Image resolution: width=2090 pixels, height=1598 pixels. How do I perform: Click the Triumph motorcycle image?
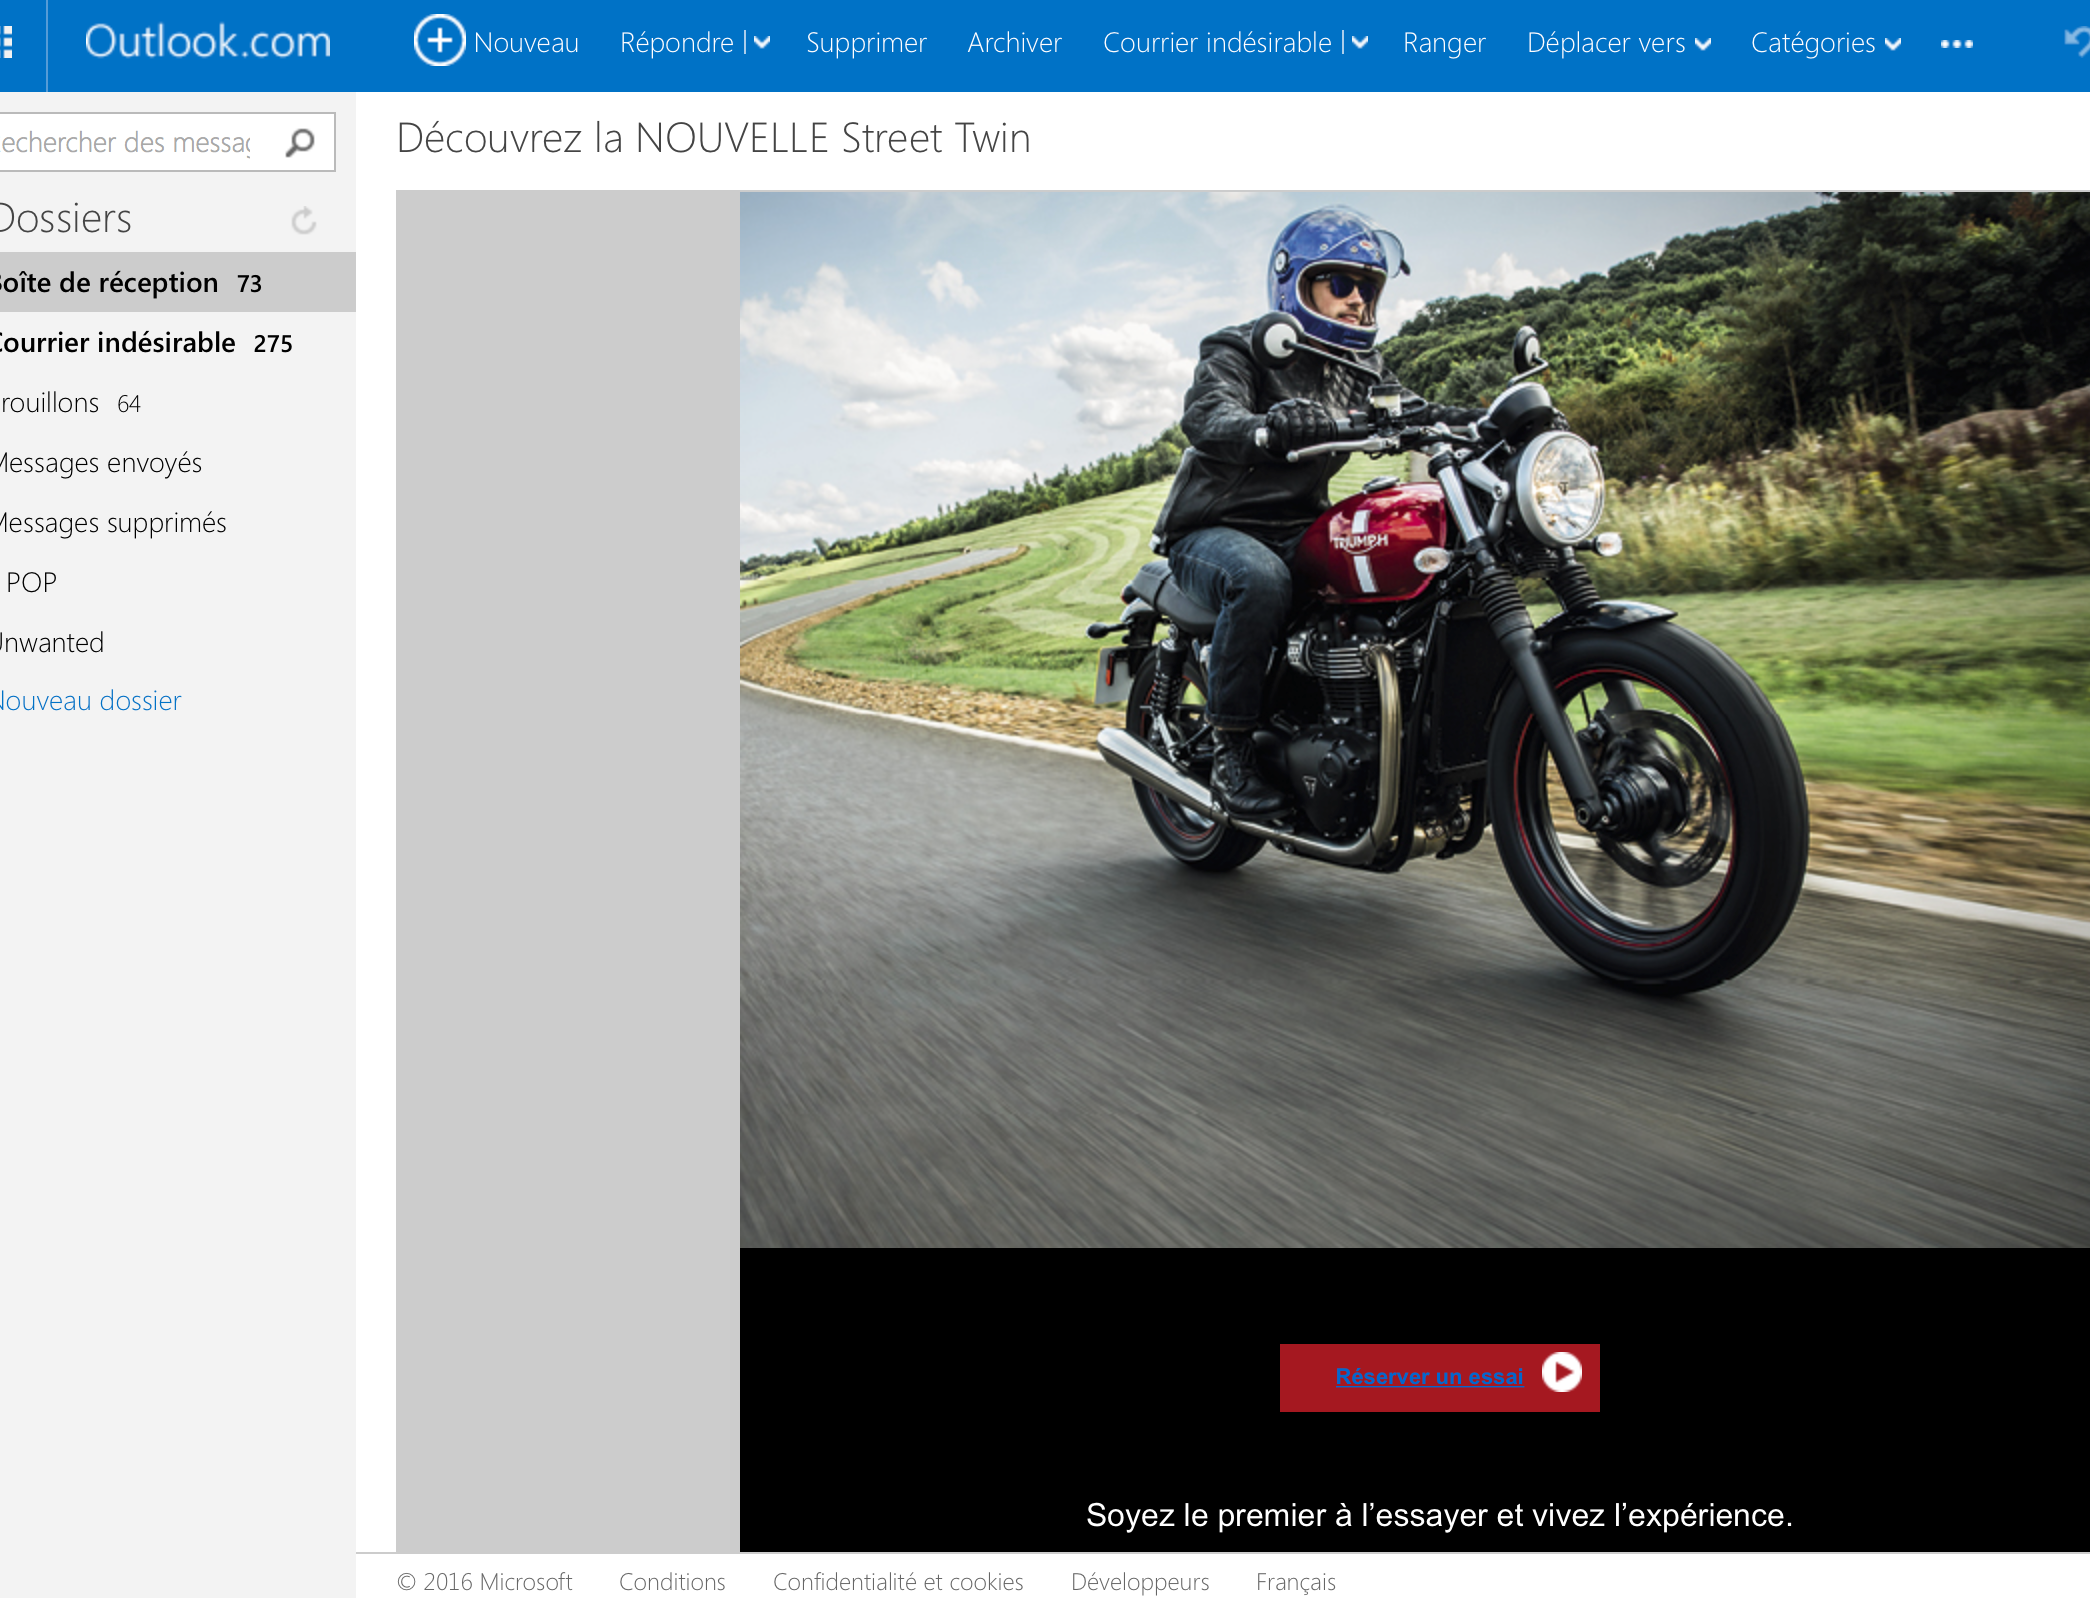pos(1414,720)
